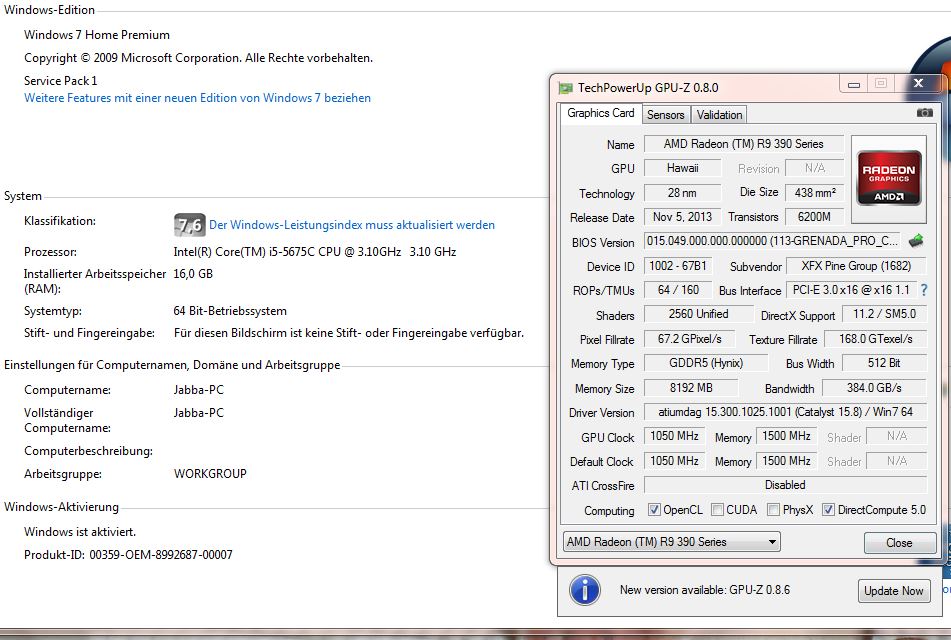
Task: Click the Windows 7 Home Premium edition text
Action: (97, 35)
